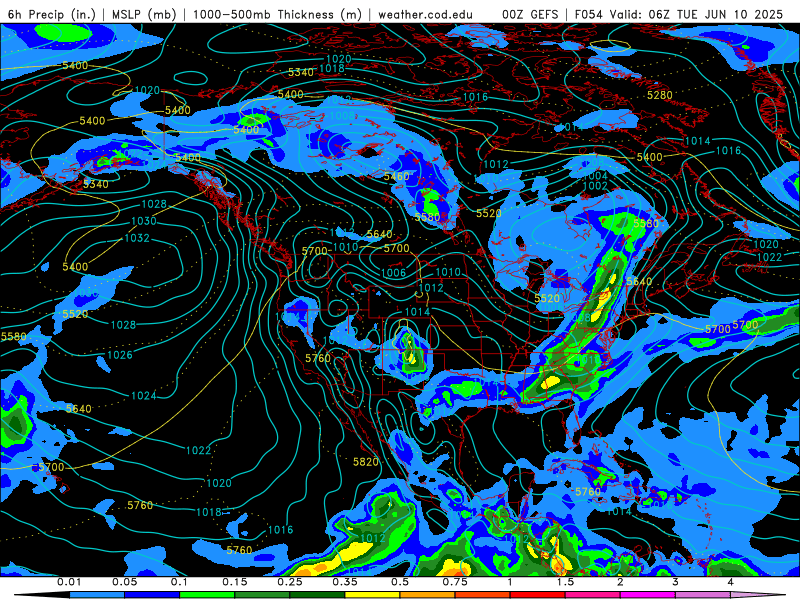Click the '5820' thickness contour label
Image resolution: width=800 pixels, height=600 pixels.
pos(366,462)
